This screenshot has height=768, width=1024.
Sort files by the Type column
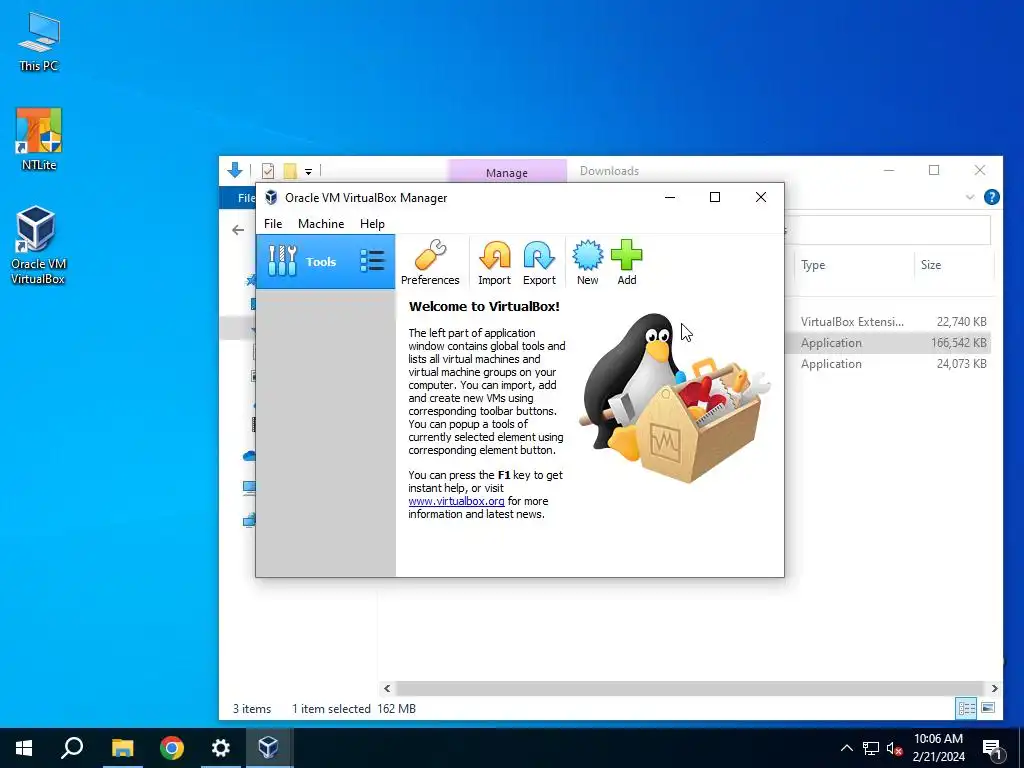[x=854, y=264]
